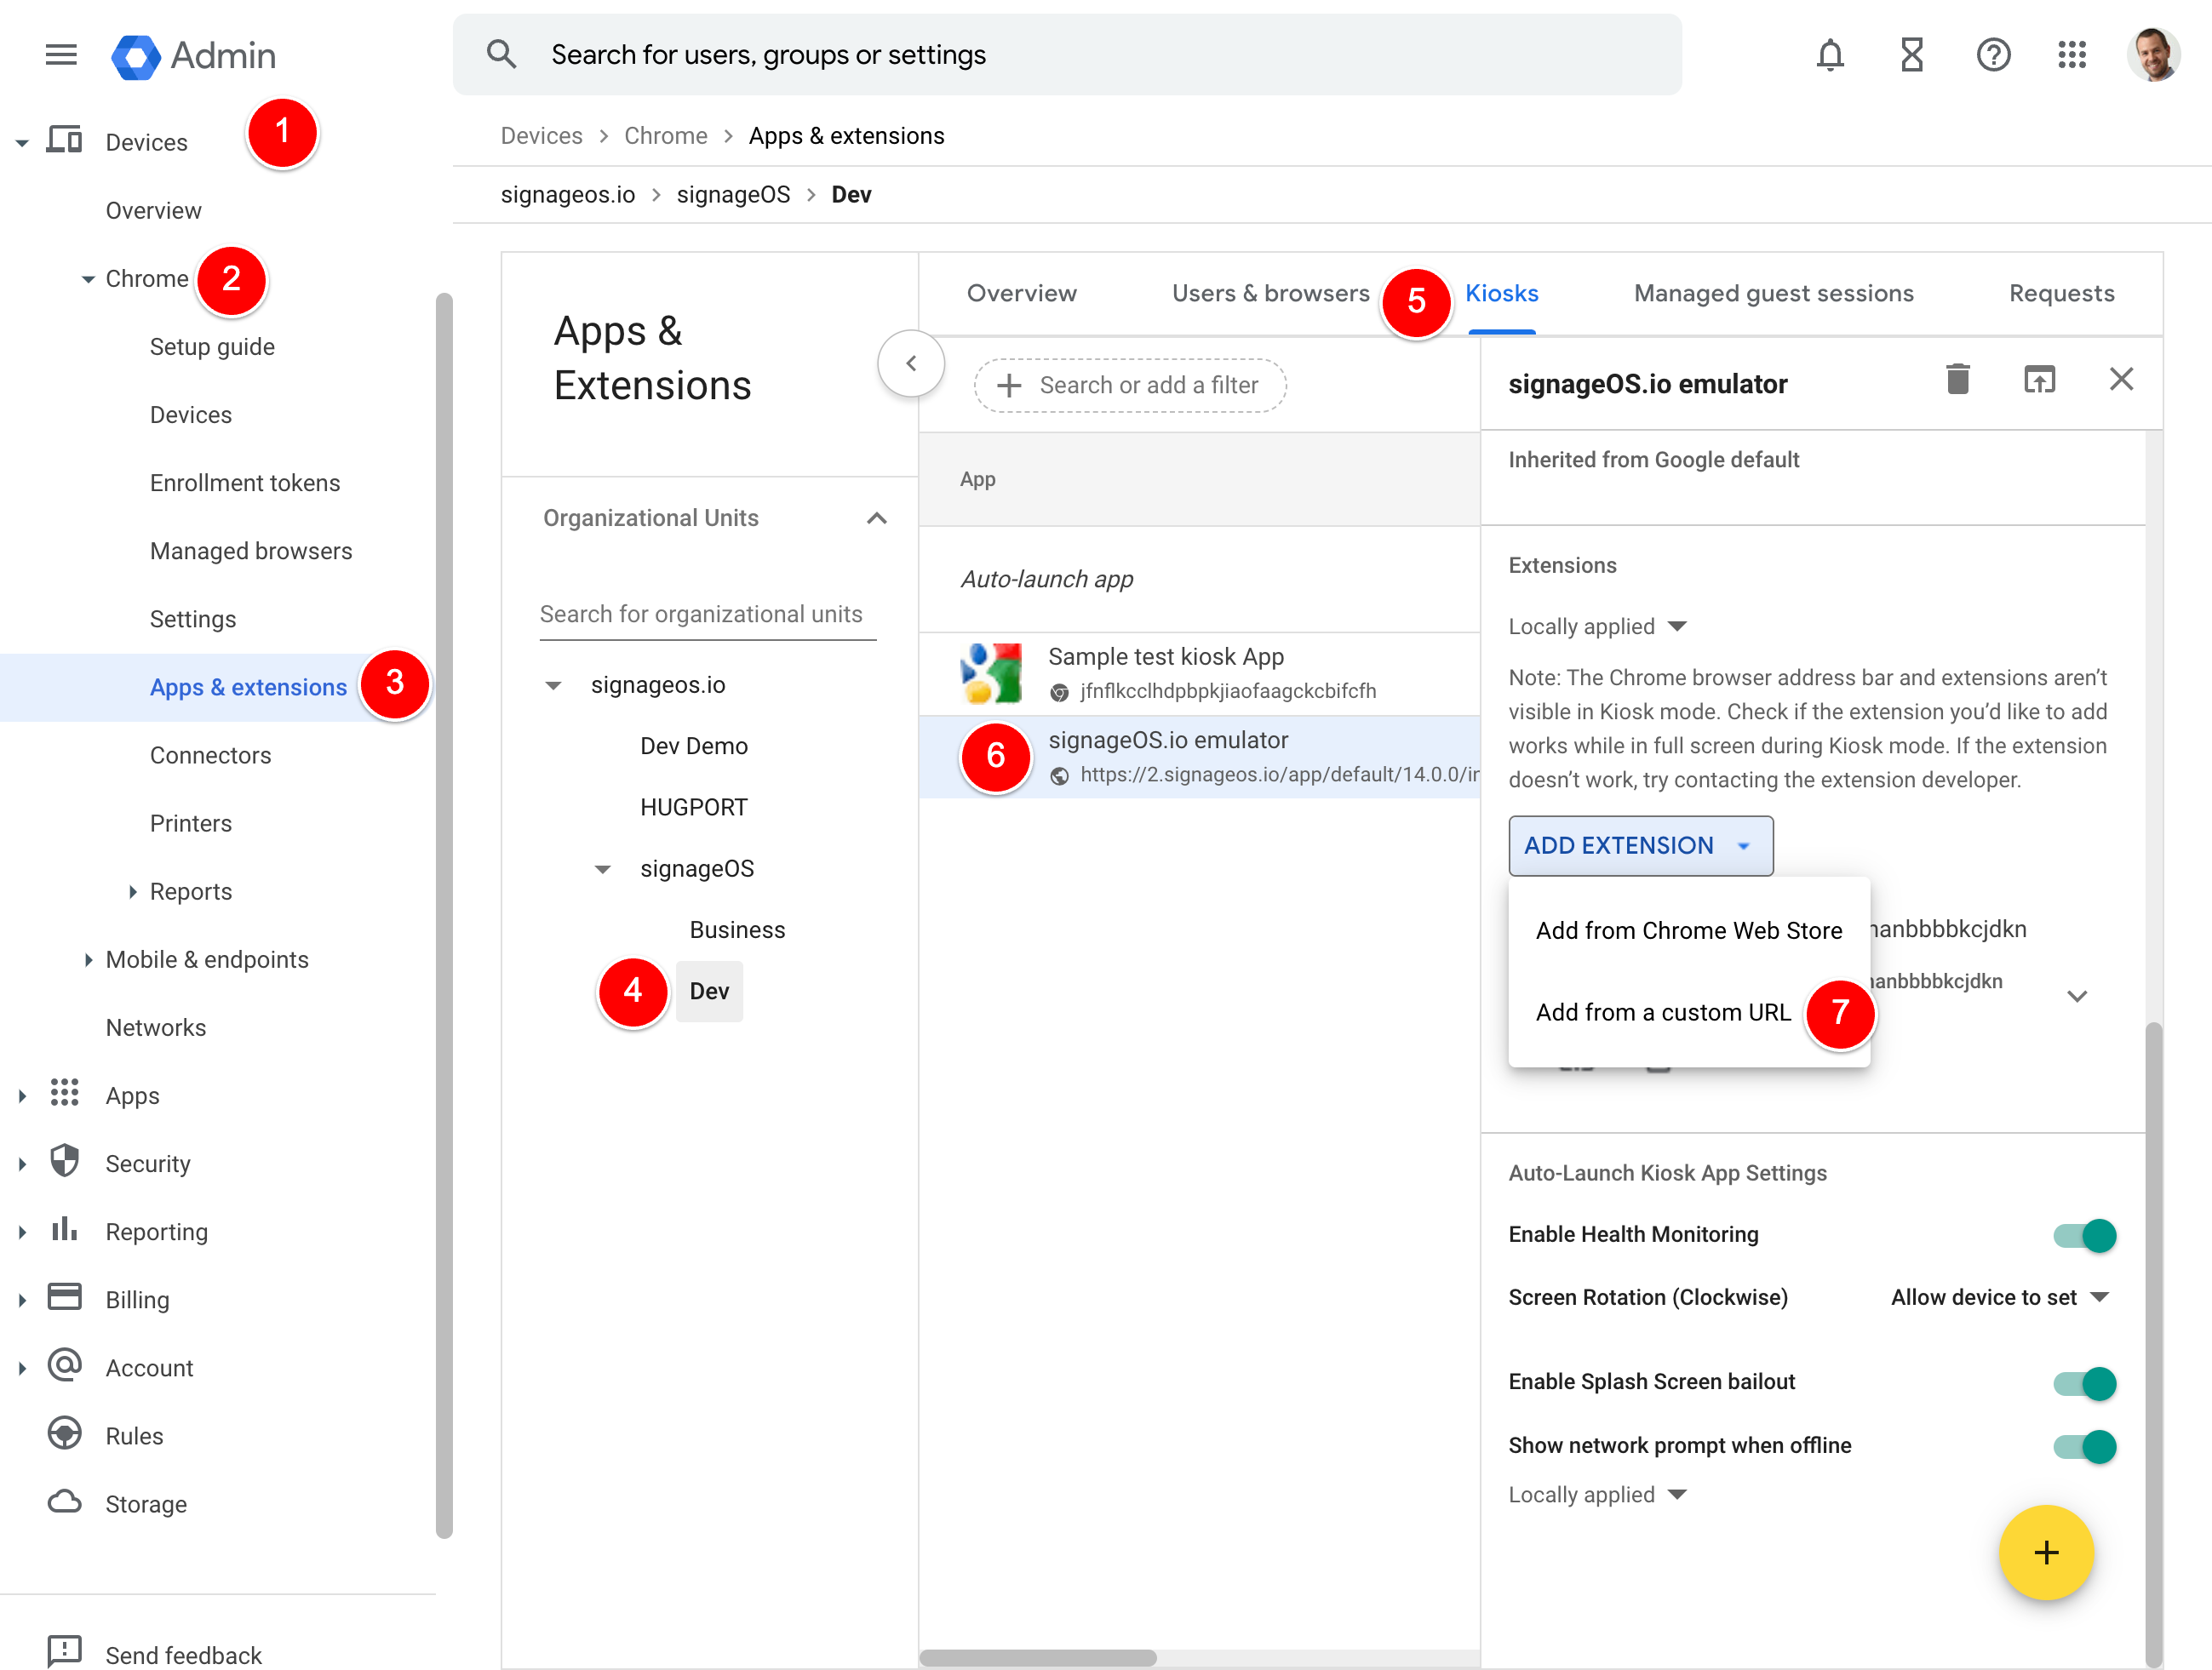Screen dimensions: 2212x1670
Task: Select the Business organizational unit
Action: pyautogui.click(x=737, y=930)
